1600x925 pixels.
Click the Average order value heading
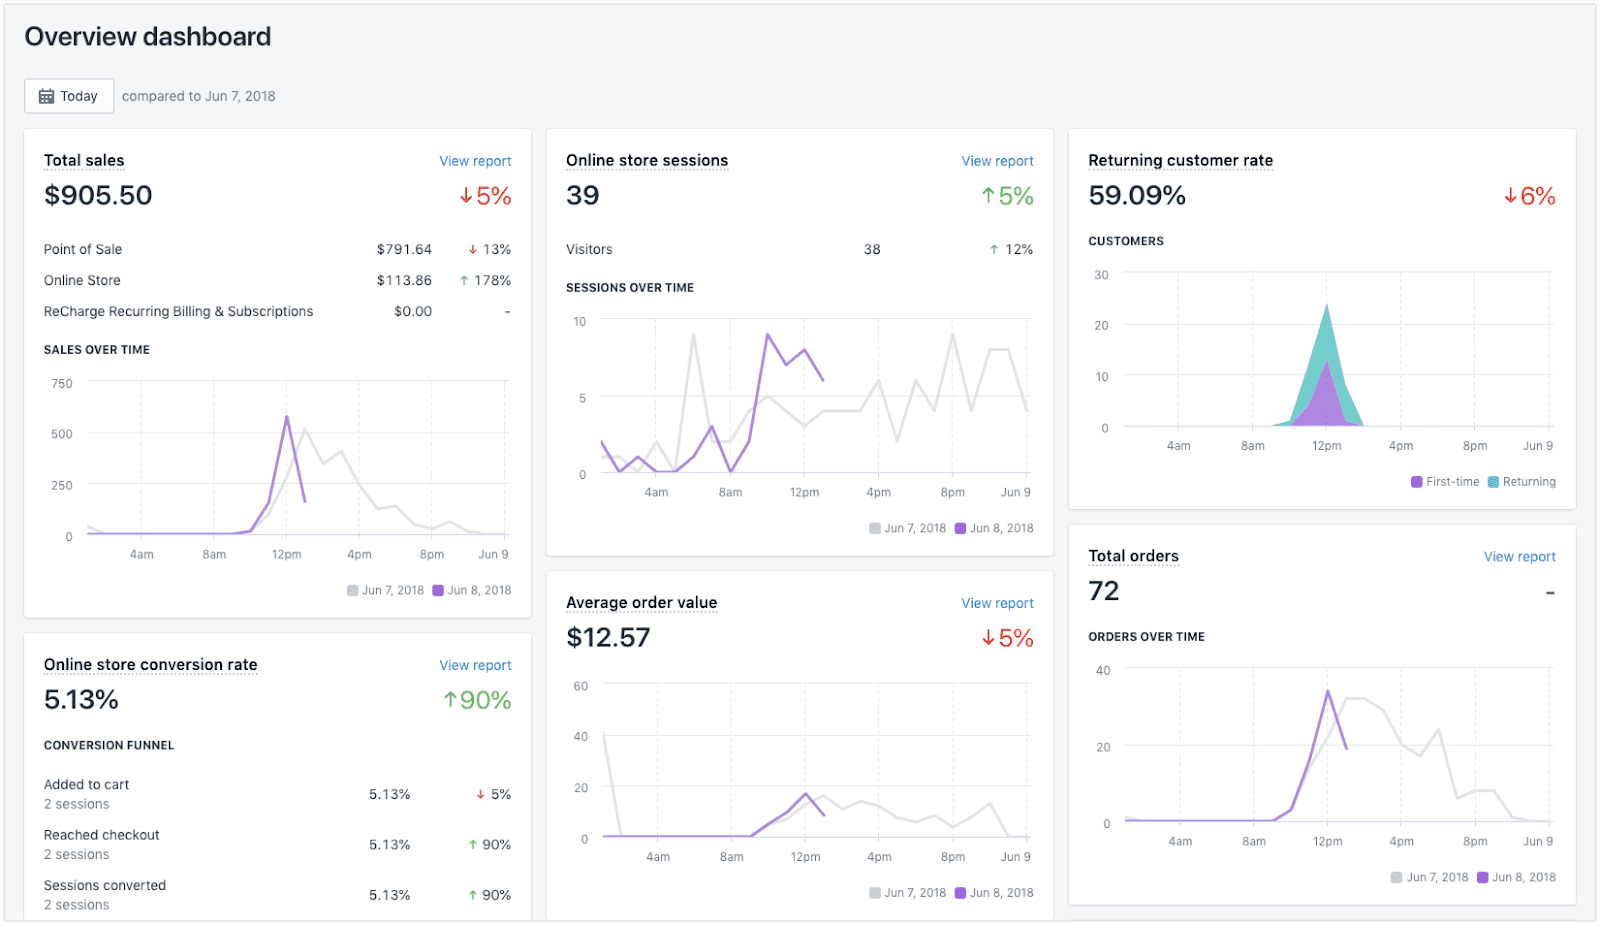point(641,602)
